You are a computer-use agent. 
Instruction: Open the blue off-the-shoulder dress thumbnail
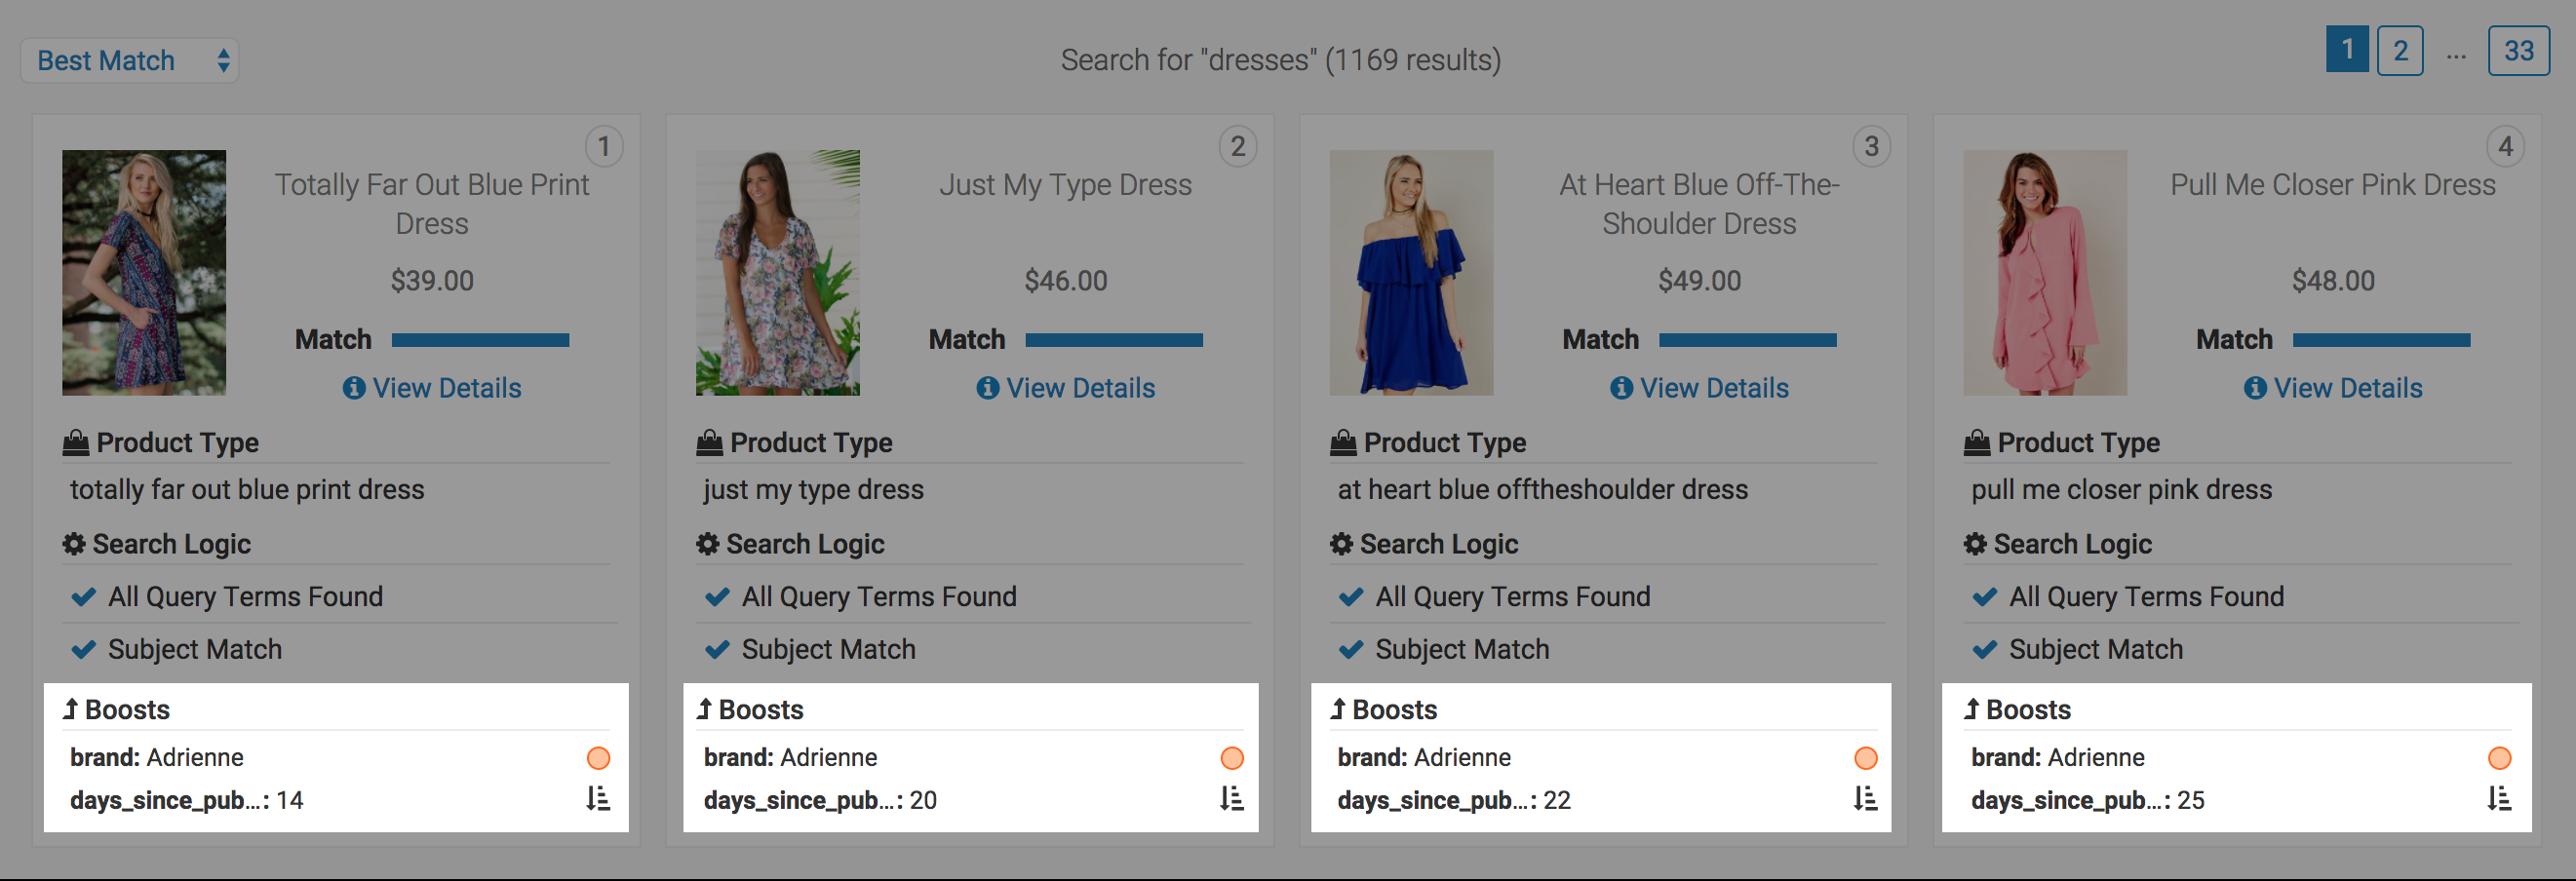tap(1411, 272)
